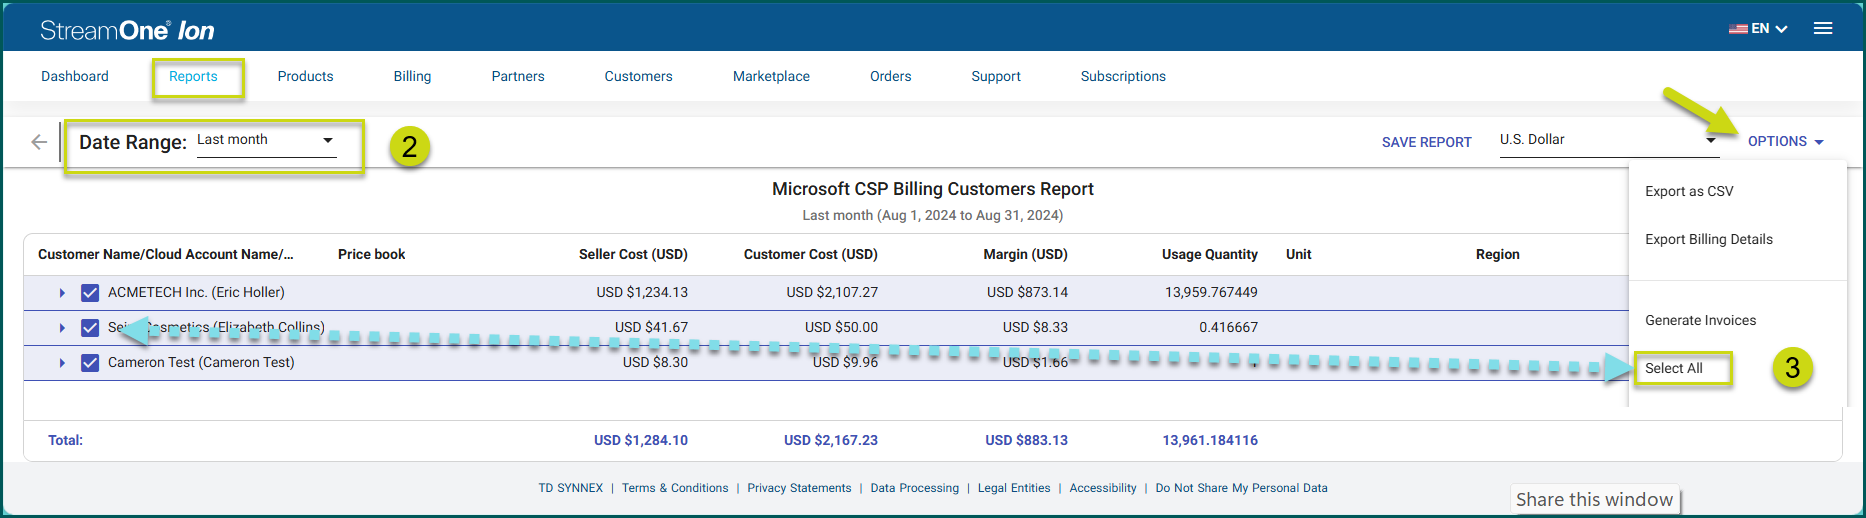The image size is (1866, 518).
Task: Click seller cost USD $8.30
Action: pyautogui.click(x=655, y=362)
